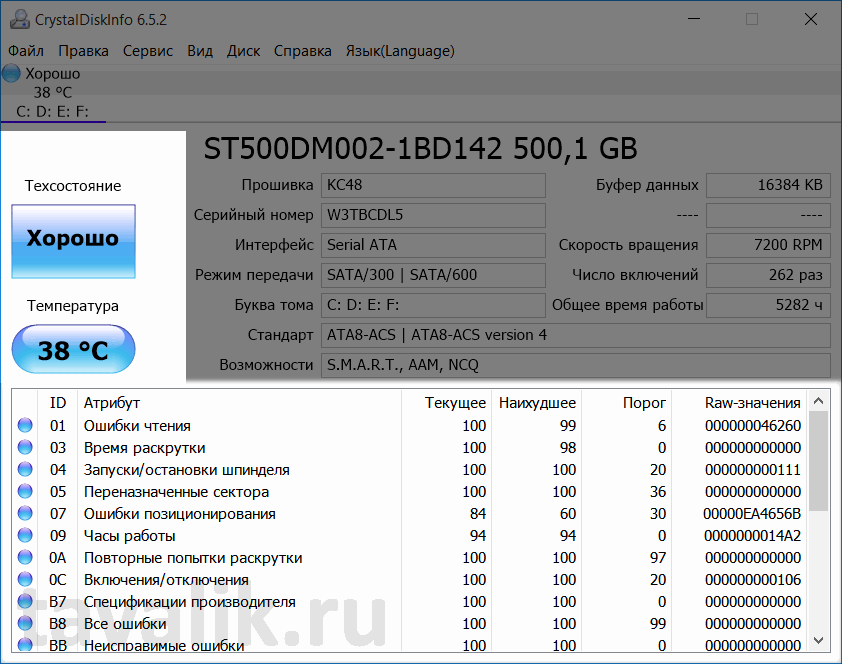Viewport: 842px width, 664px height.
Task: Click status orb for attribute 01 Ошибки чтения
Action: click(x=25, y=425)
